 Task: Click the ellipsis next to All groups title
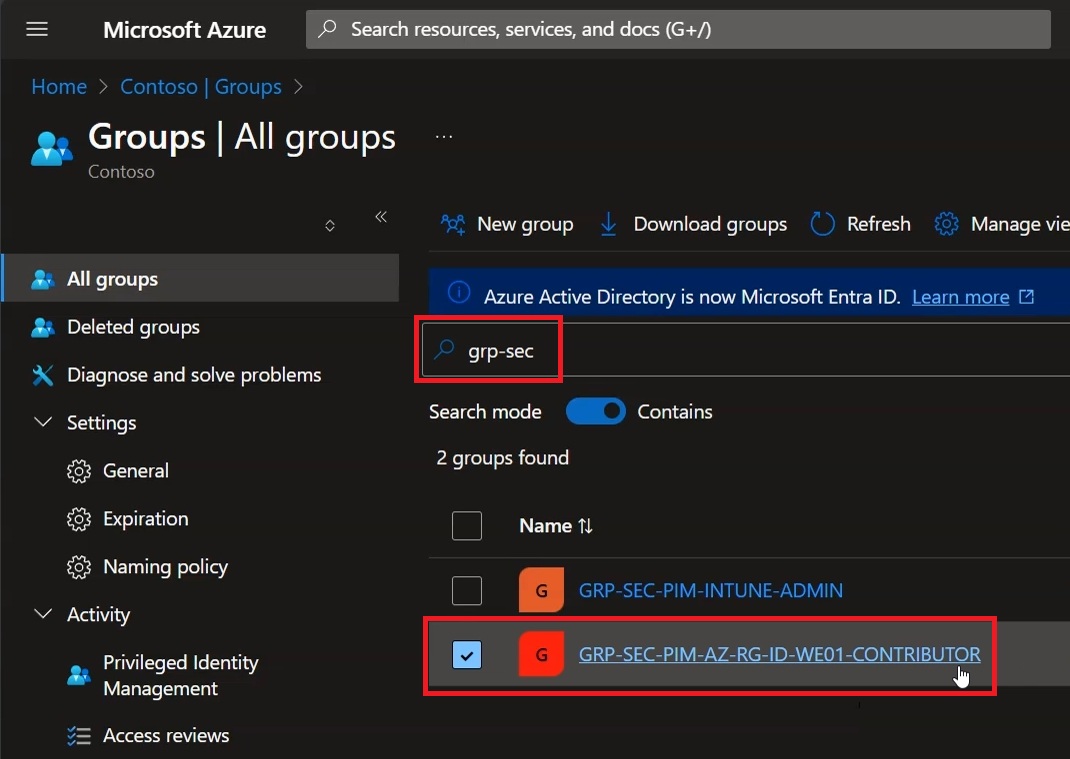click(444, 137)
